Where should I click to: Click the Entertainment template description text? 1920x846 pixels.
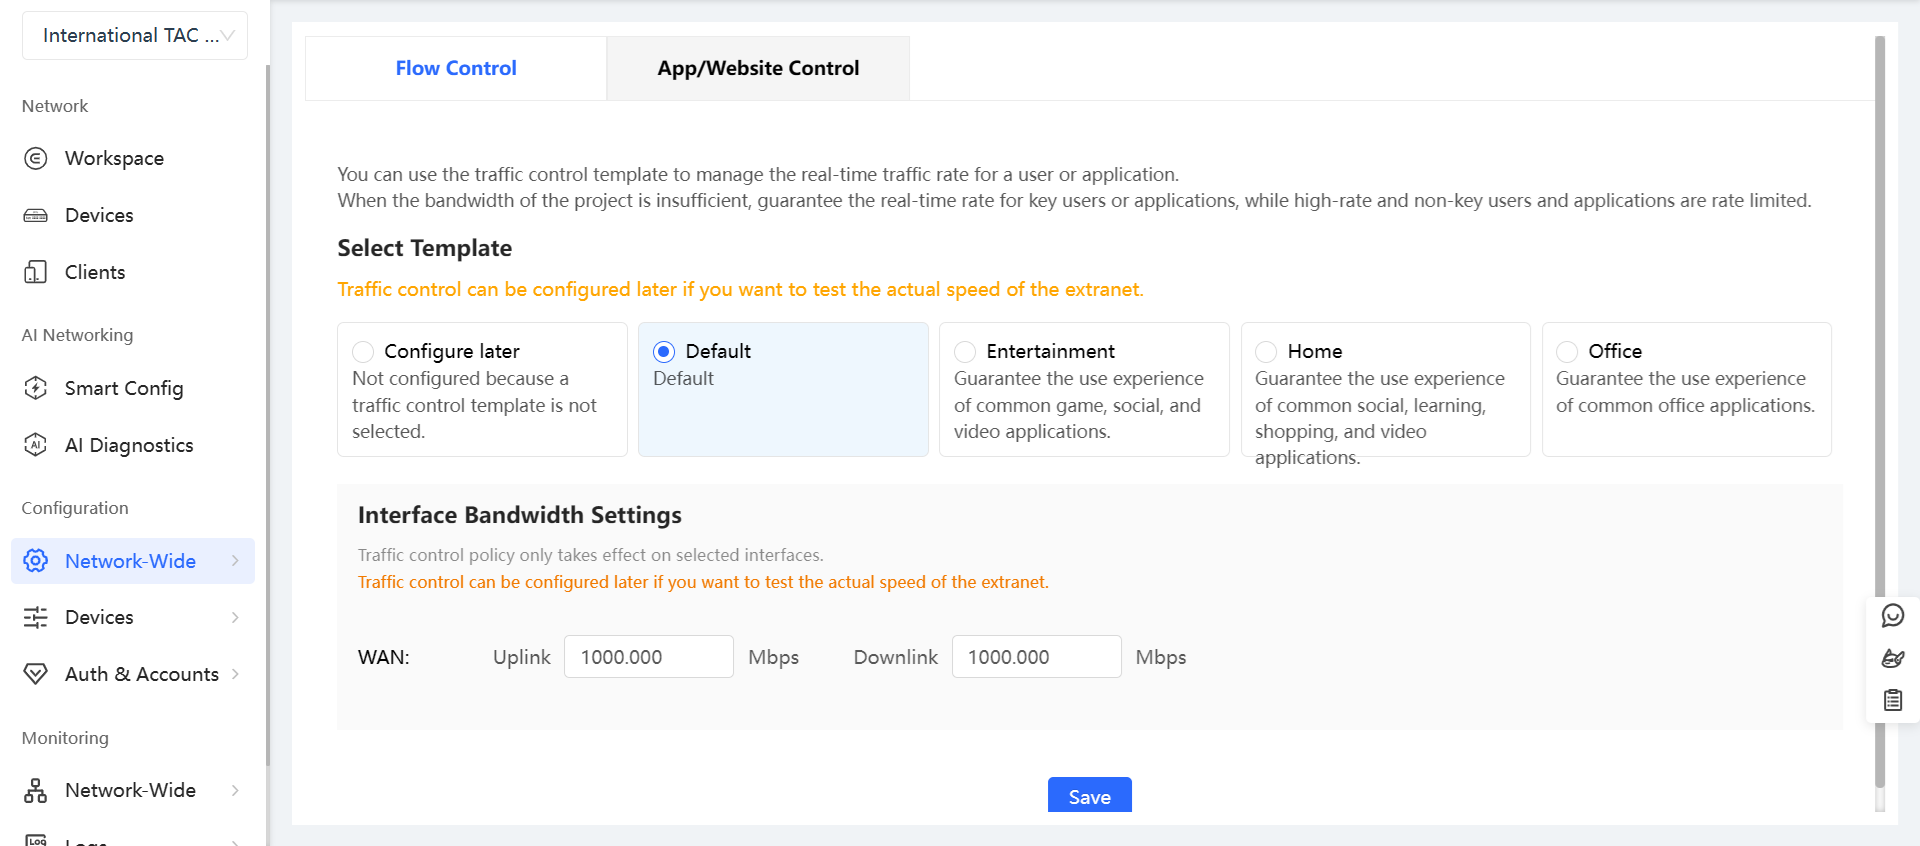1079,405
